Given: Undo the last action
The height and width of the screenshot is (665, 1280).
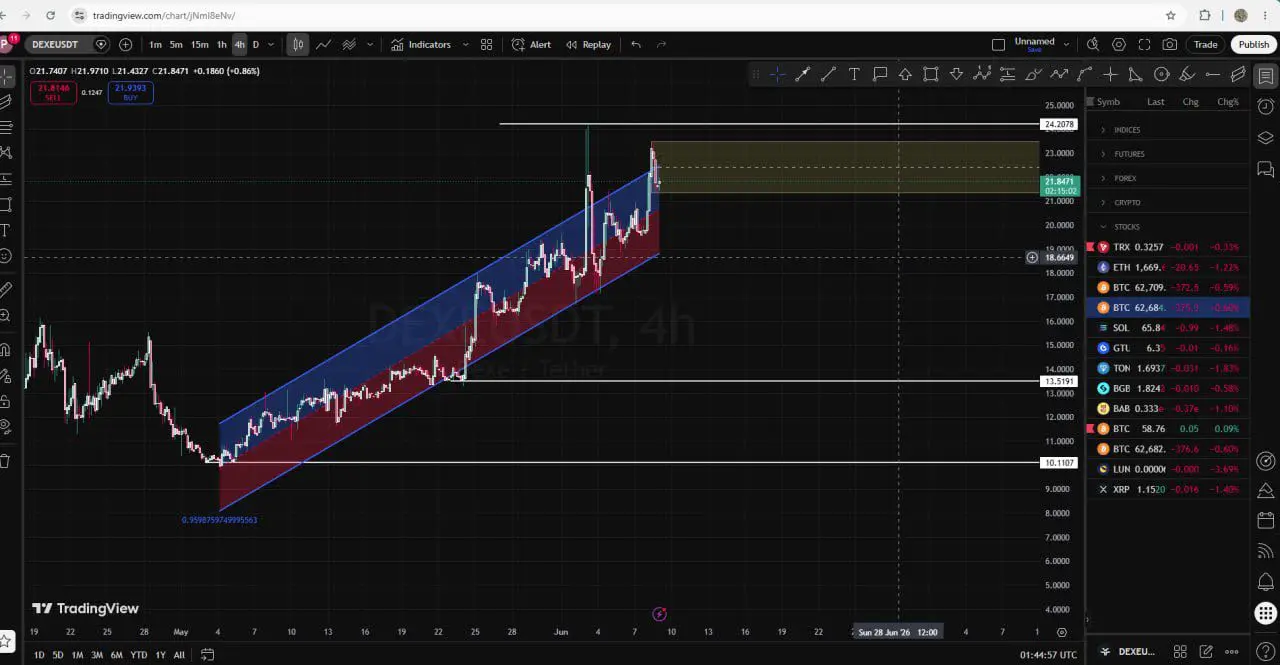Looking at the screenshot, I should (x=636, y=44).
